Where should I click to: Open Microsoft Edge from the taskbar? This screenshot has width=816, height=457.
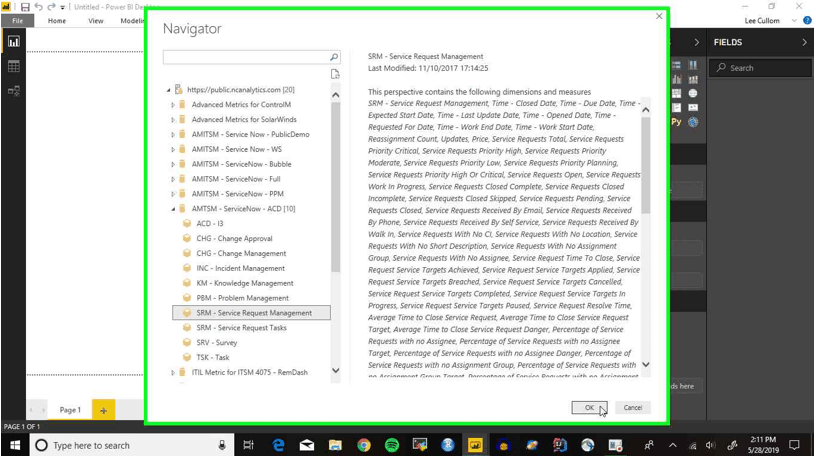[278, 445]
